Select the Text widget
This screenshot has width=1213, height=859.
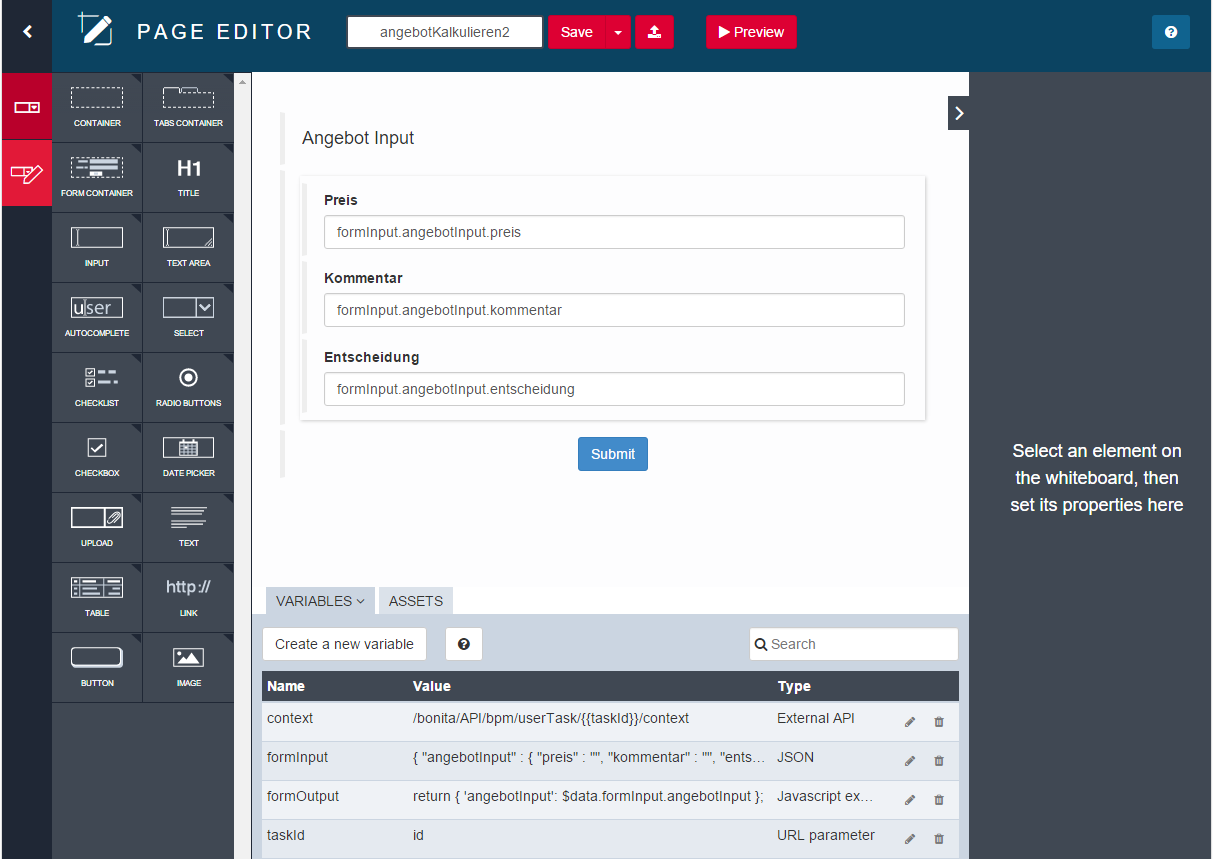tap(188, 527)
